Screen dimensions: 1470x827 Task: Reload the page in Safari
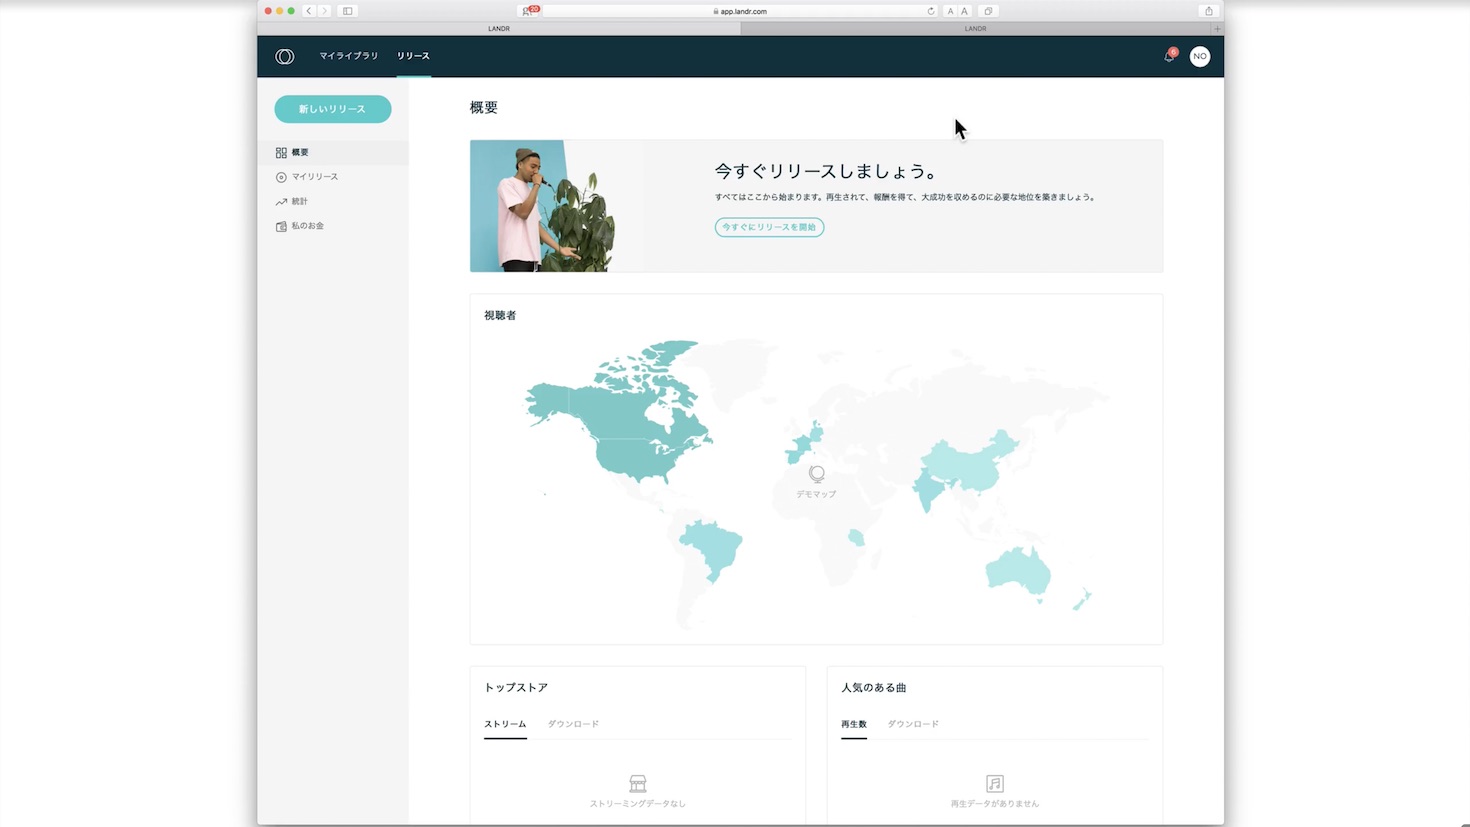(x=930, y=11)
